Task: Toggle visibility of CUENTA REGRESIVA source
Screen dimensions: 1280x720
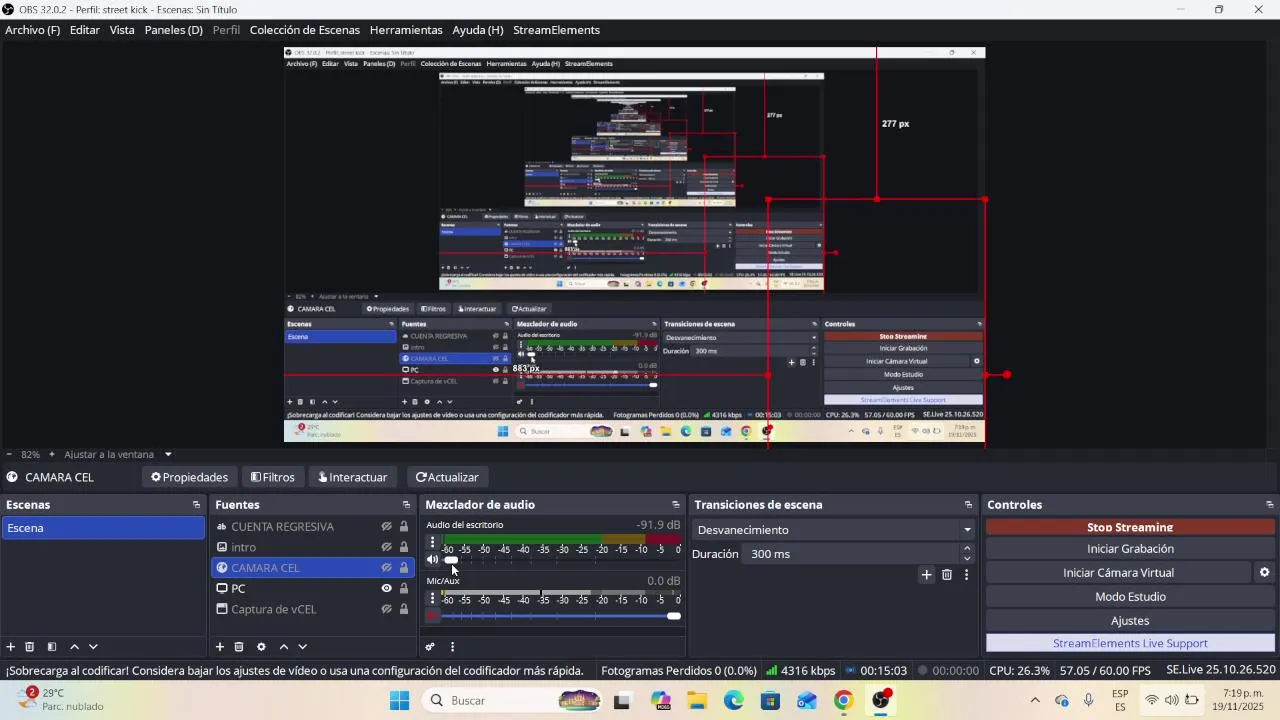Action: click(386, 526)
